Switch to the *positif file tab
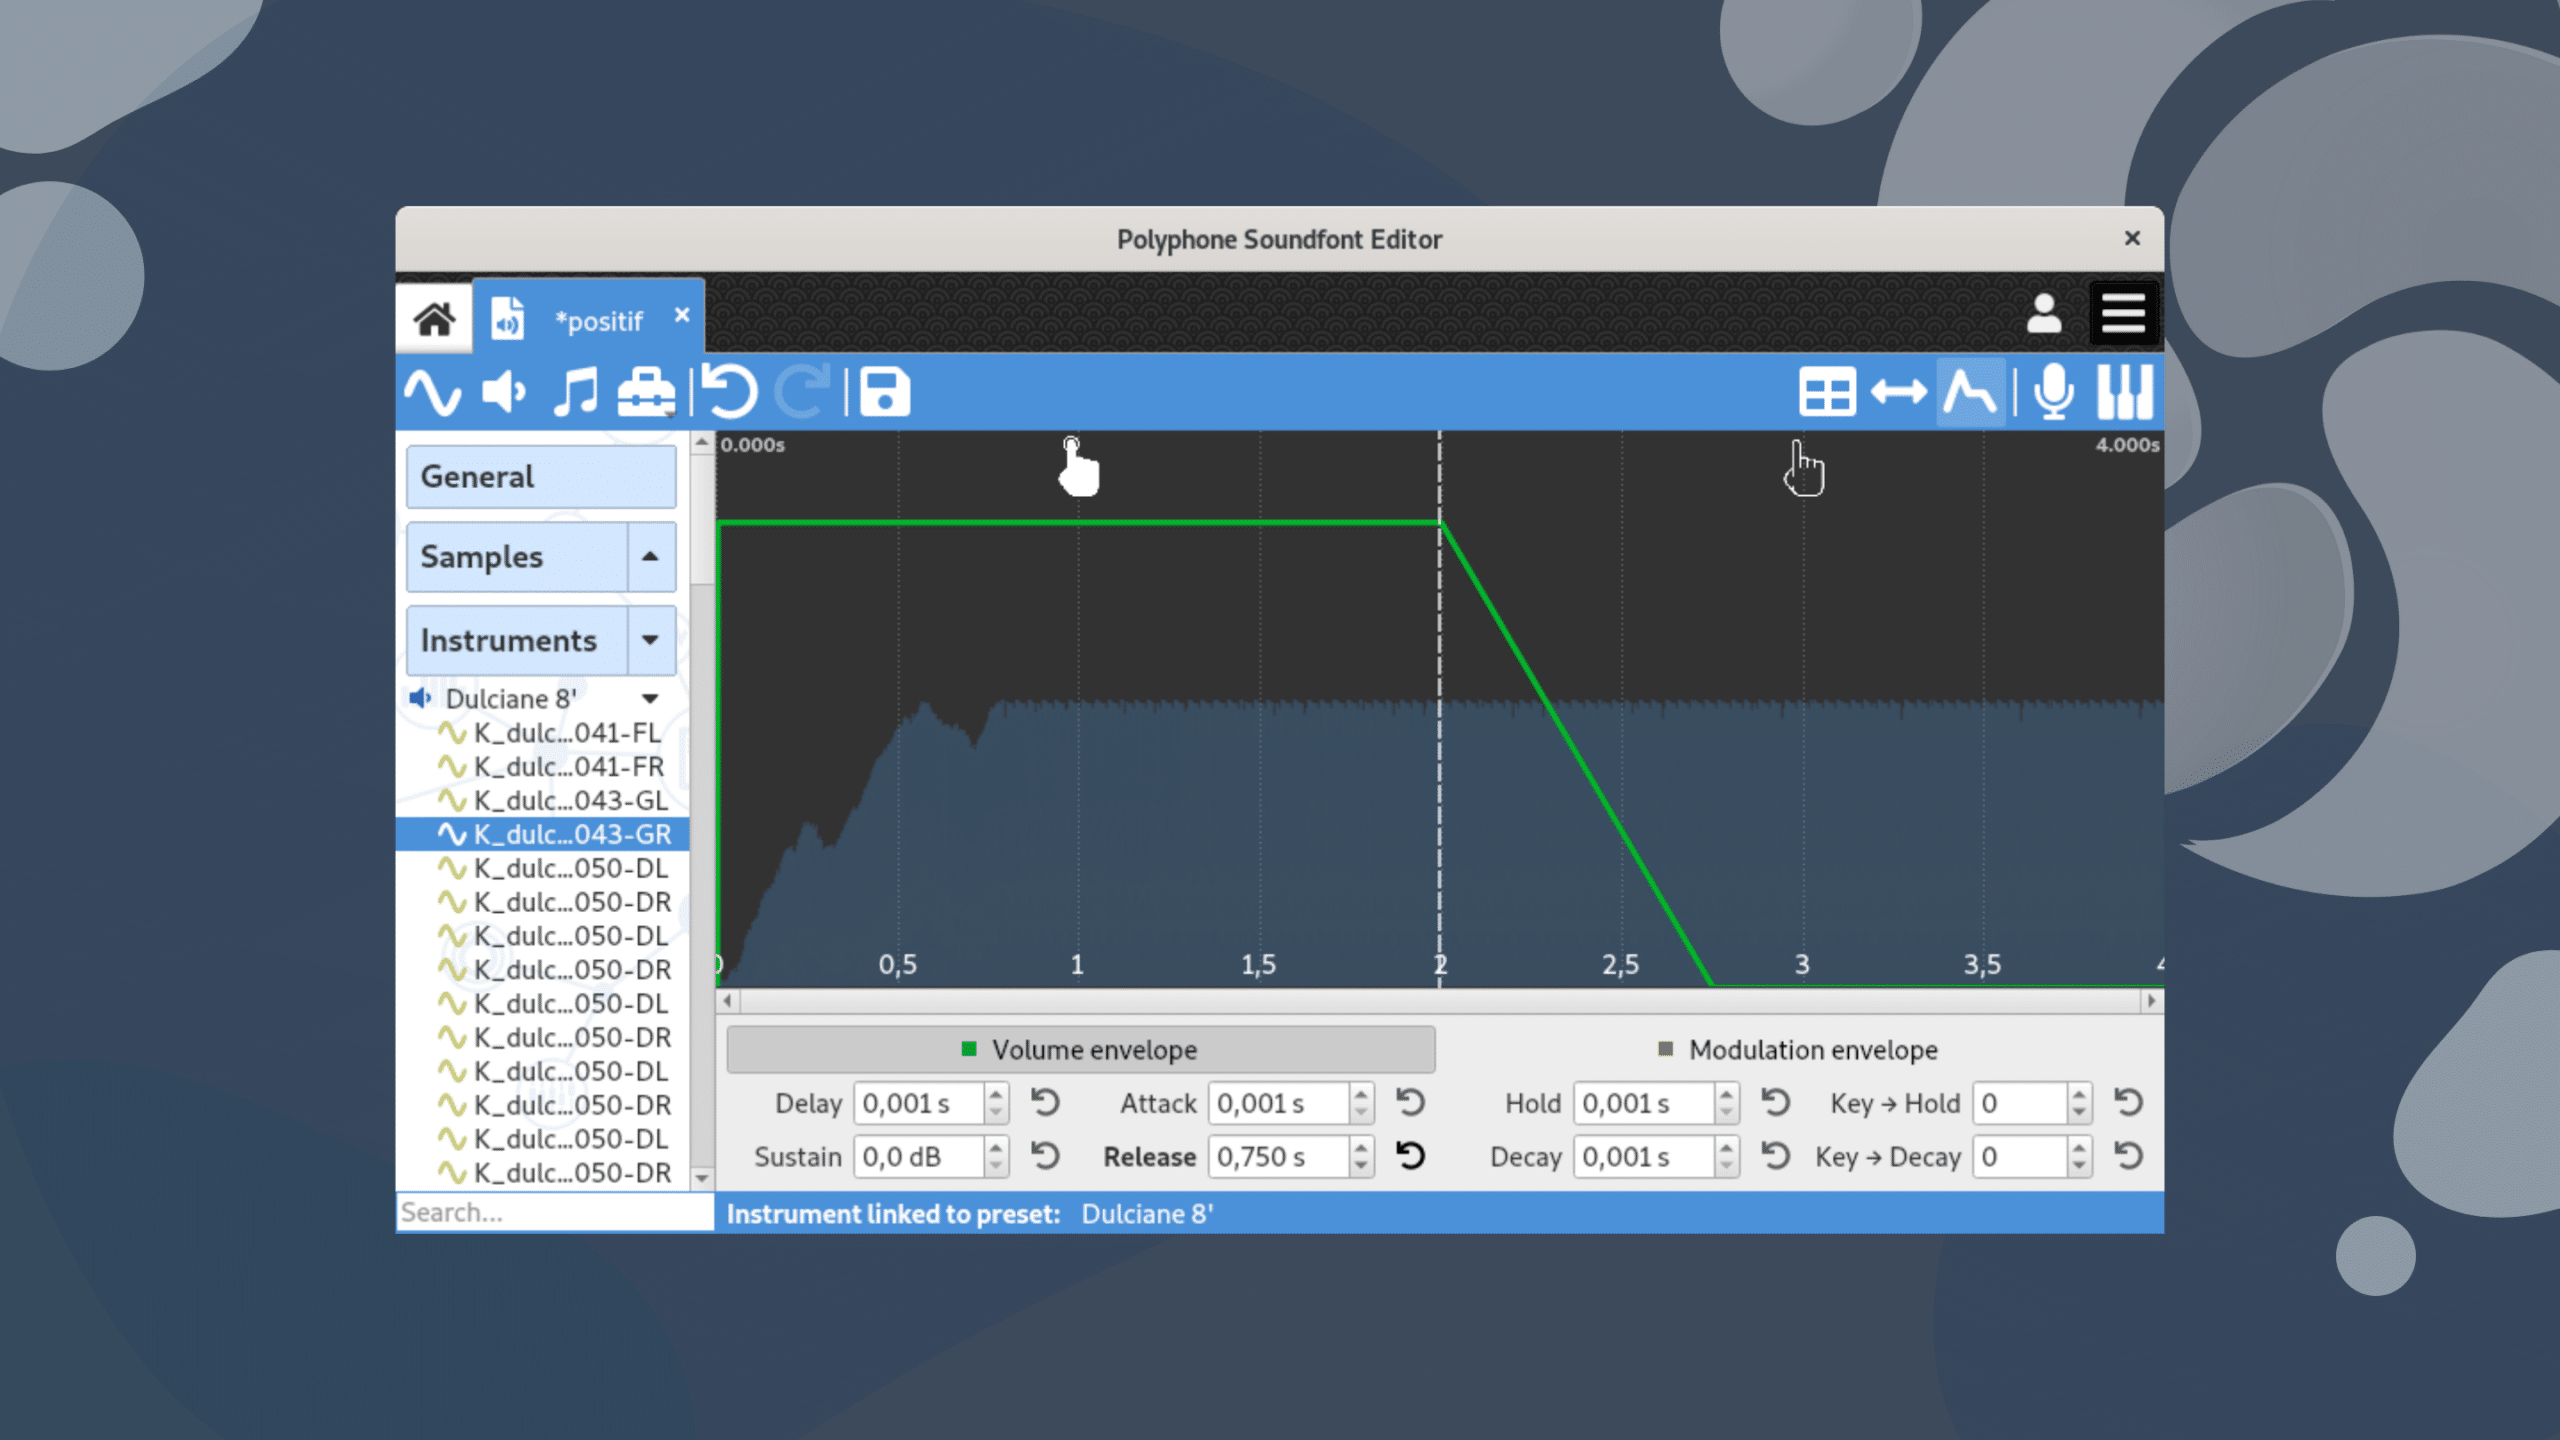2560x1440 pixels. [x=588, y=317]
